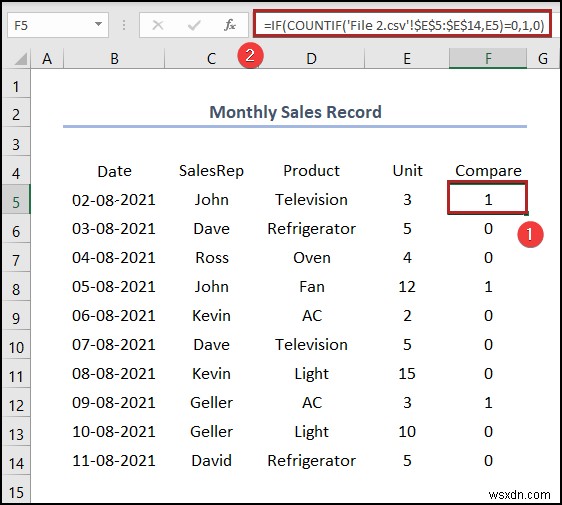Click the Compare column heading cell
Screen dimensions: 562x505
(x=488, y=171)
